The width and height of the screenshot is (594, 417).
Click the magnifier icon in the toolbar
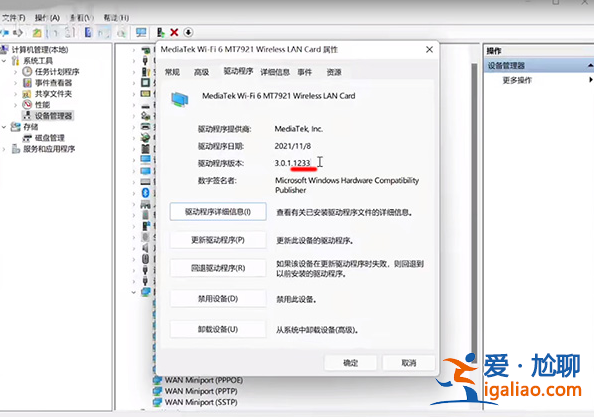121,33
